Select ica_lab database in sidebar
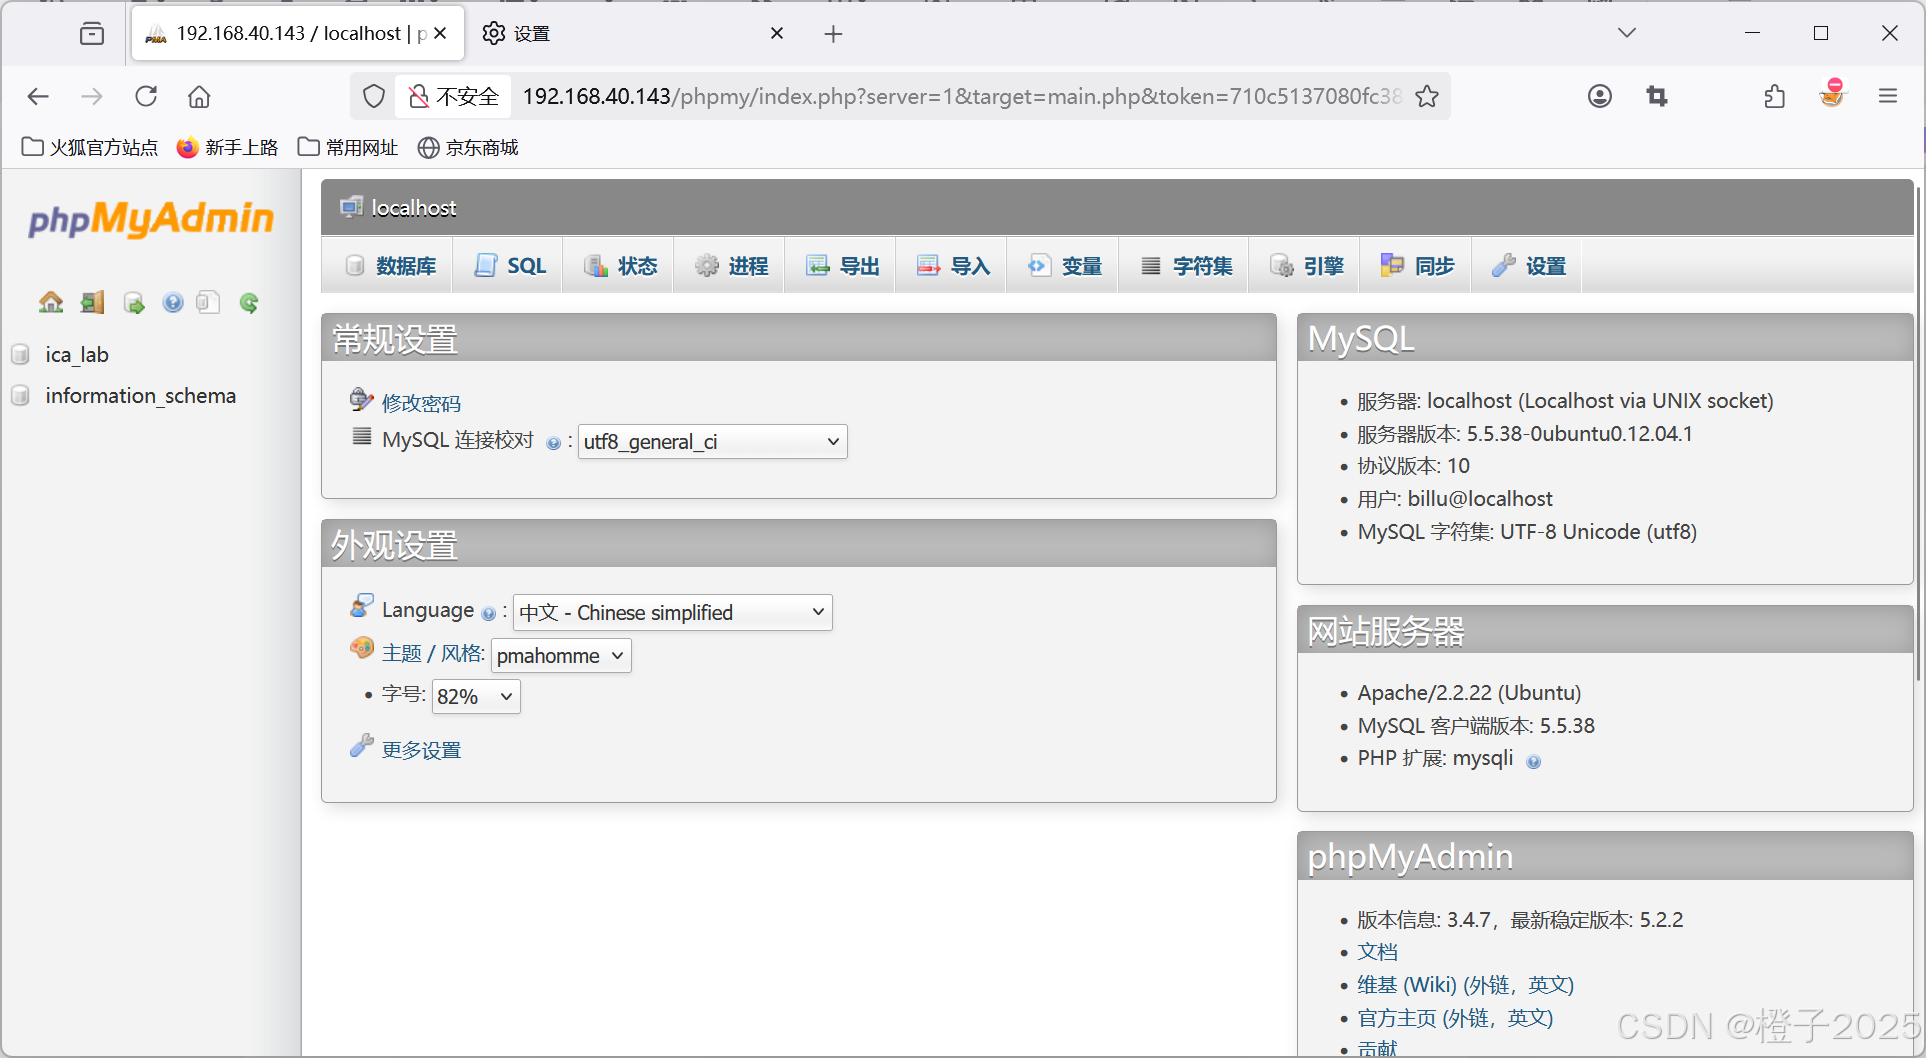Image resolution: width=1926 pixels, height=1058 pixels. point(77,354)
